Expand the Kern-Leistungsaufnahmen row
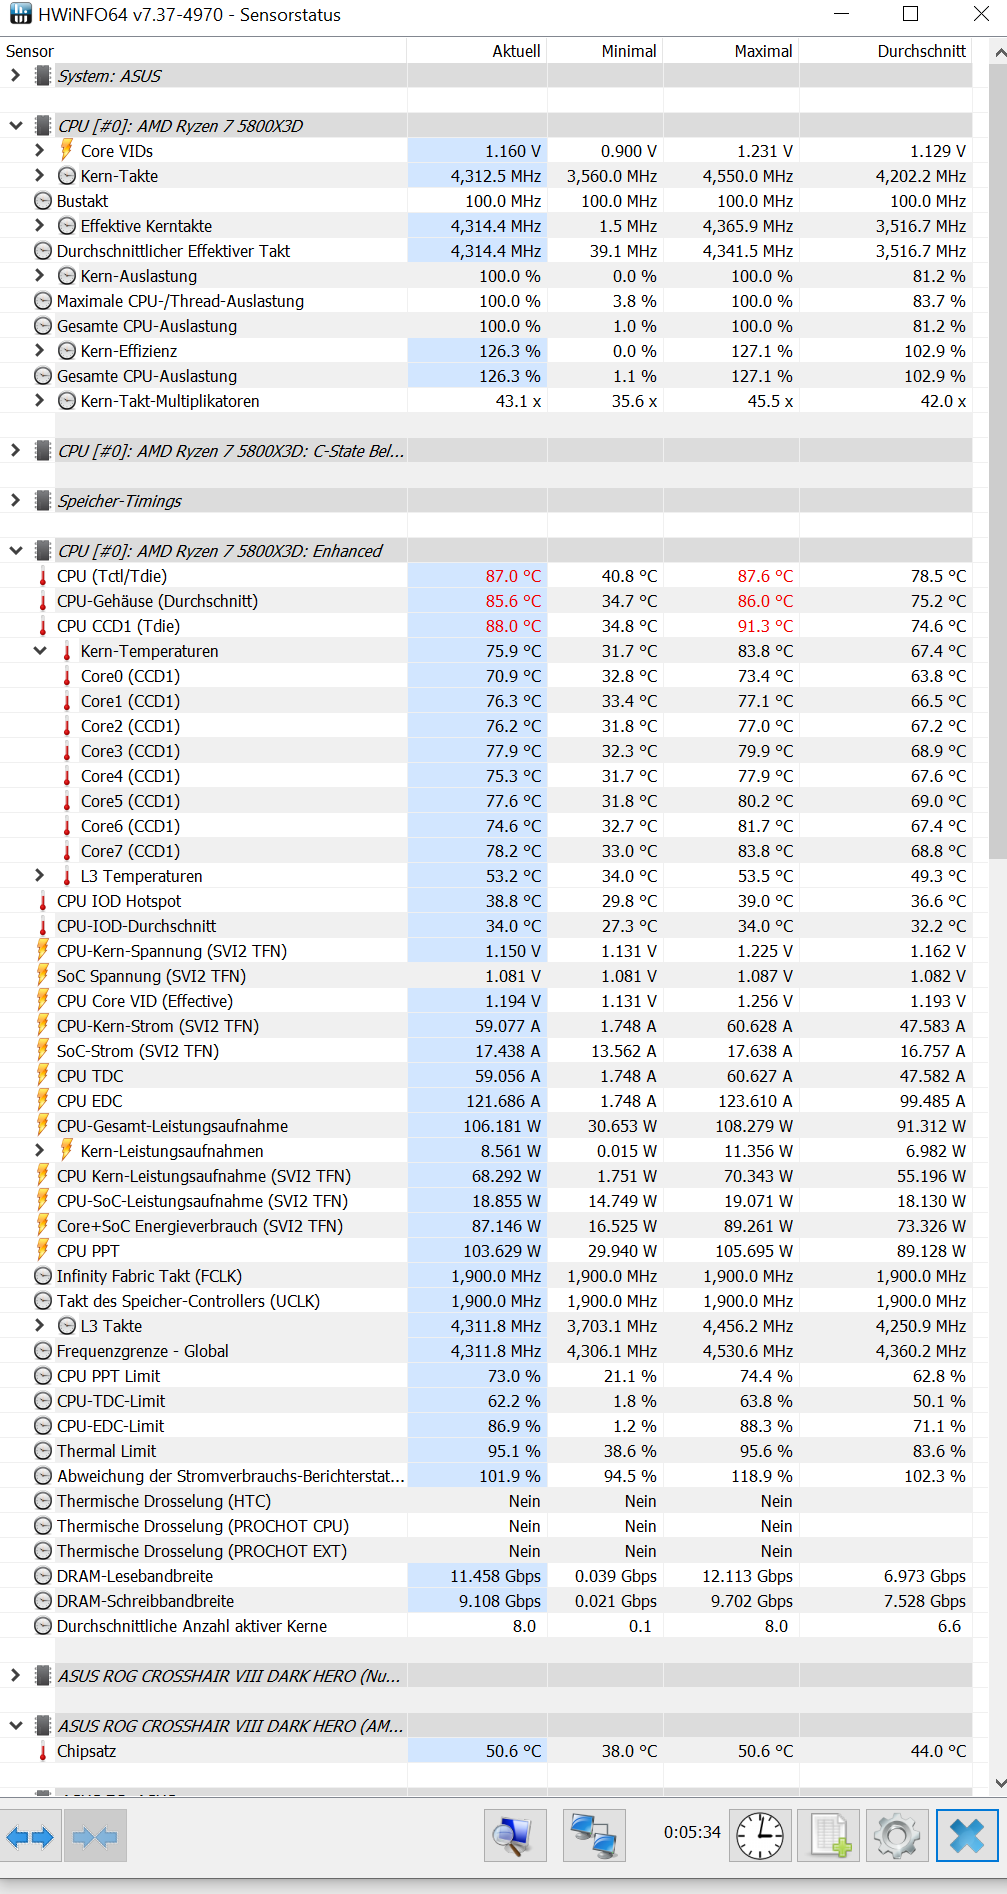Image resolution: width=1007 pixels, height=1894 pixels. coord(39,1150)
